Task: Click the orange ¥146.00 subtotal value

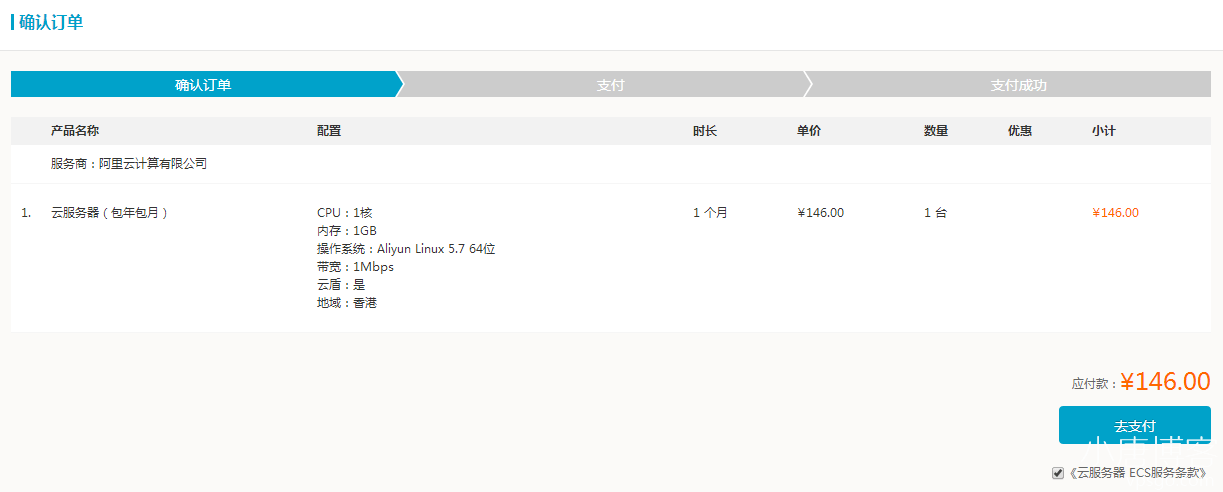Action: tap(1115, 213)
